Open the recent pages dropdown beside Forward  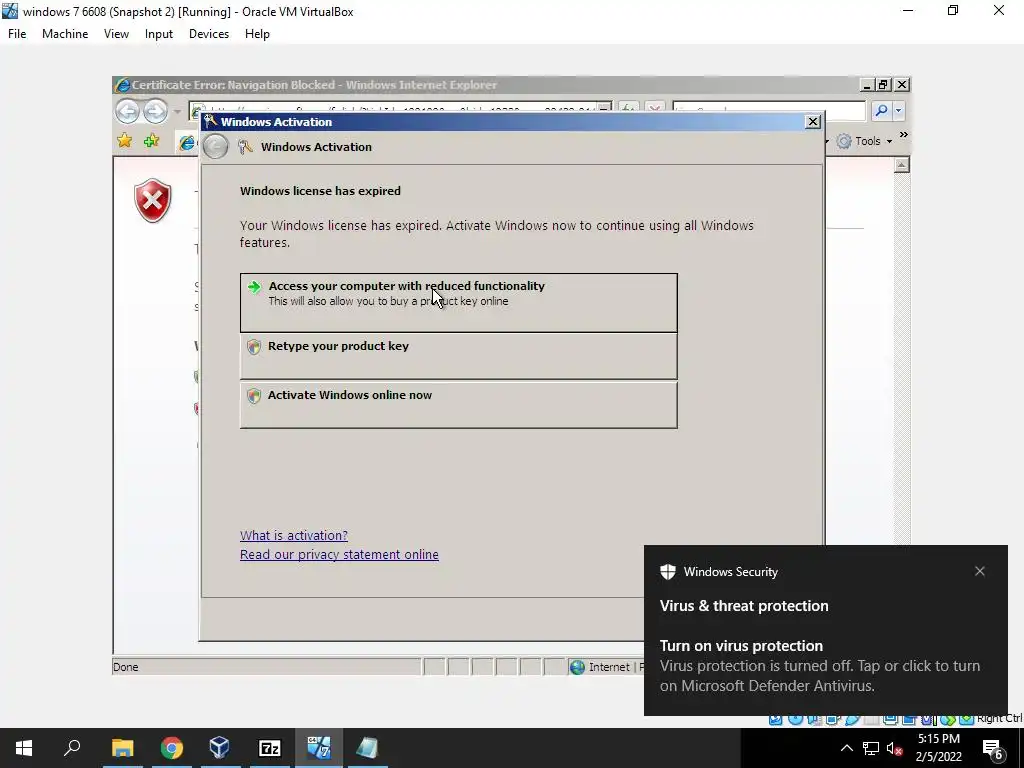(177, 112)
